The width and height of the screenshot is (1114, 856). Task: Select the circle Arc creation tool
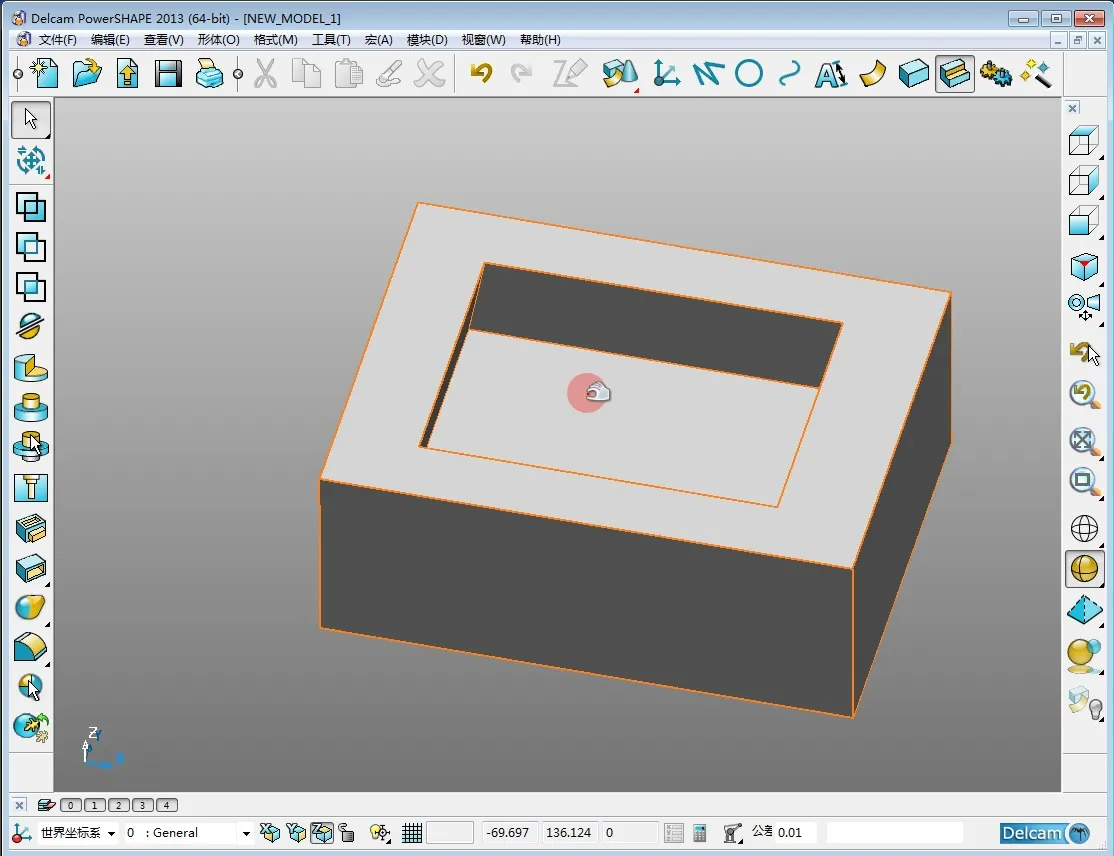(x=749, y=73)
